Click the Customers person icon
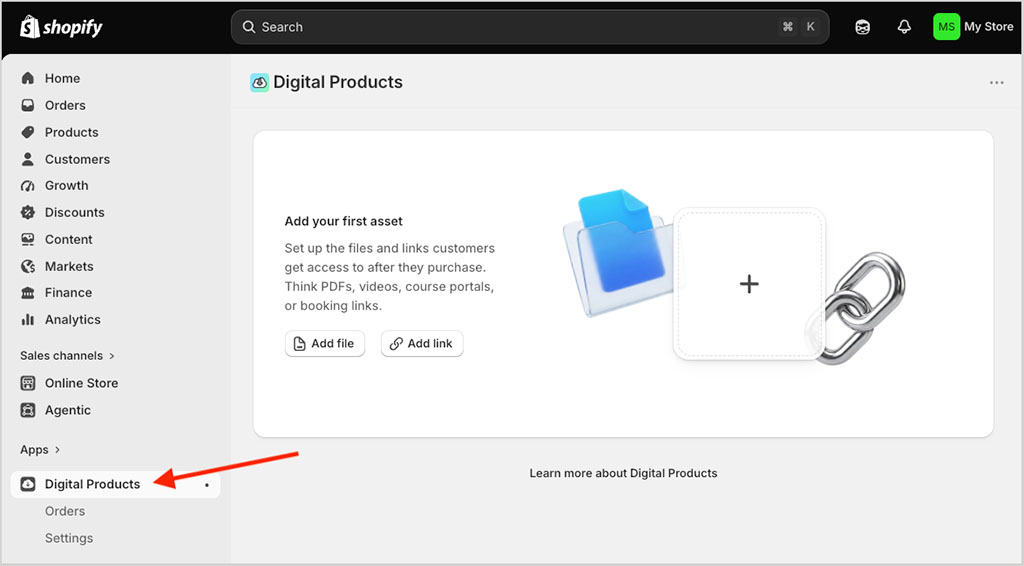Viewport: 1024px width, 566px height. coord(27,159)
